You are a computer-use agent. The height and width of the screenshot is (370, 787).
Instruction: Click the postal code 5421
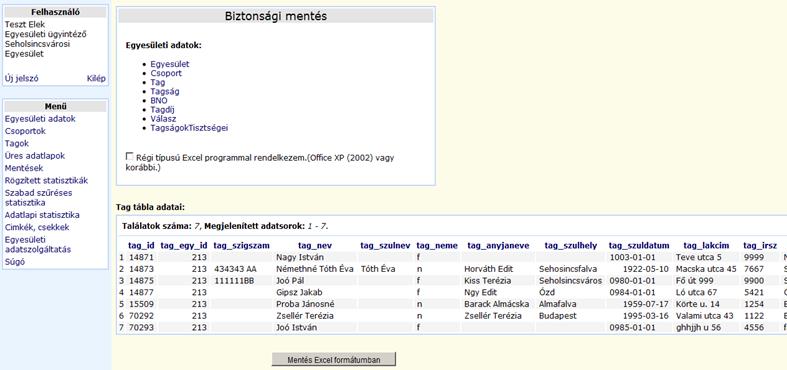[754, 292]
